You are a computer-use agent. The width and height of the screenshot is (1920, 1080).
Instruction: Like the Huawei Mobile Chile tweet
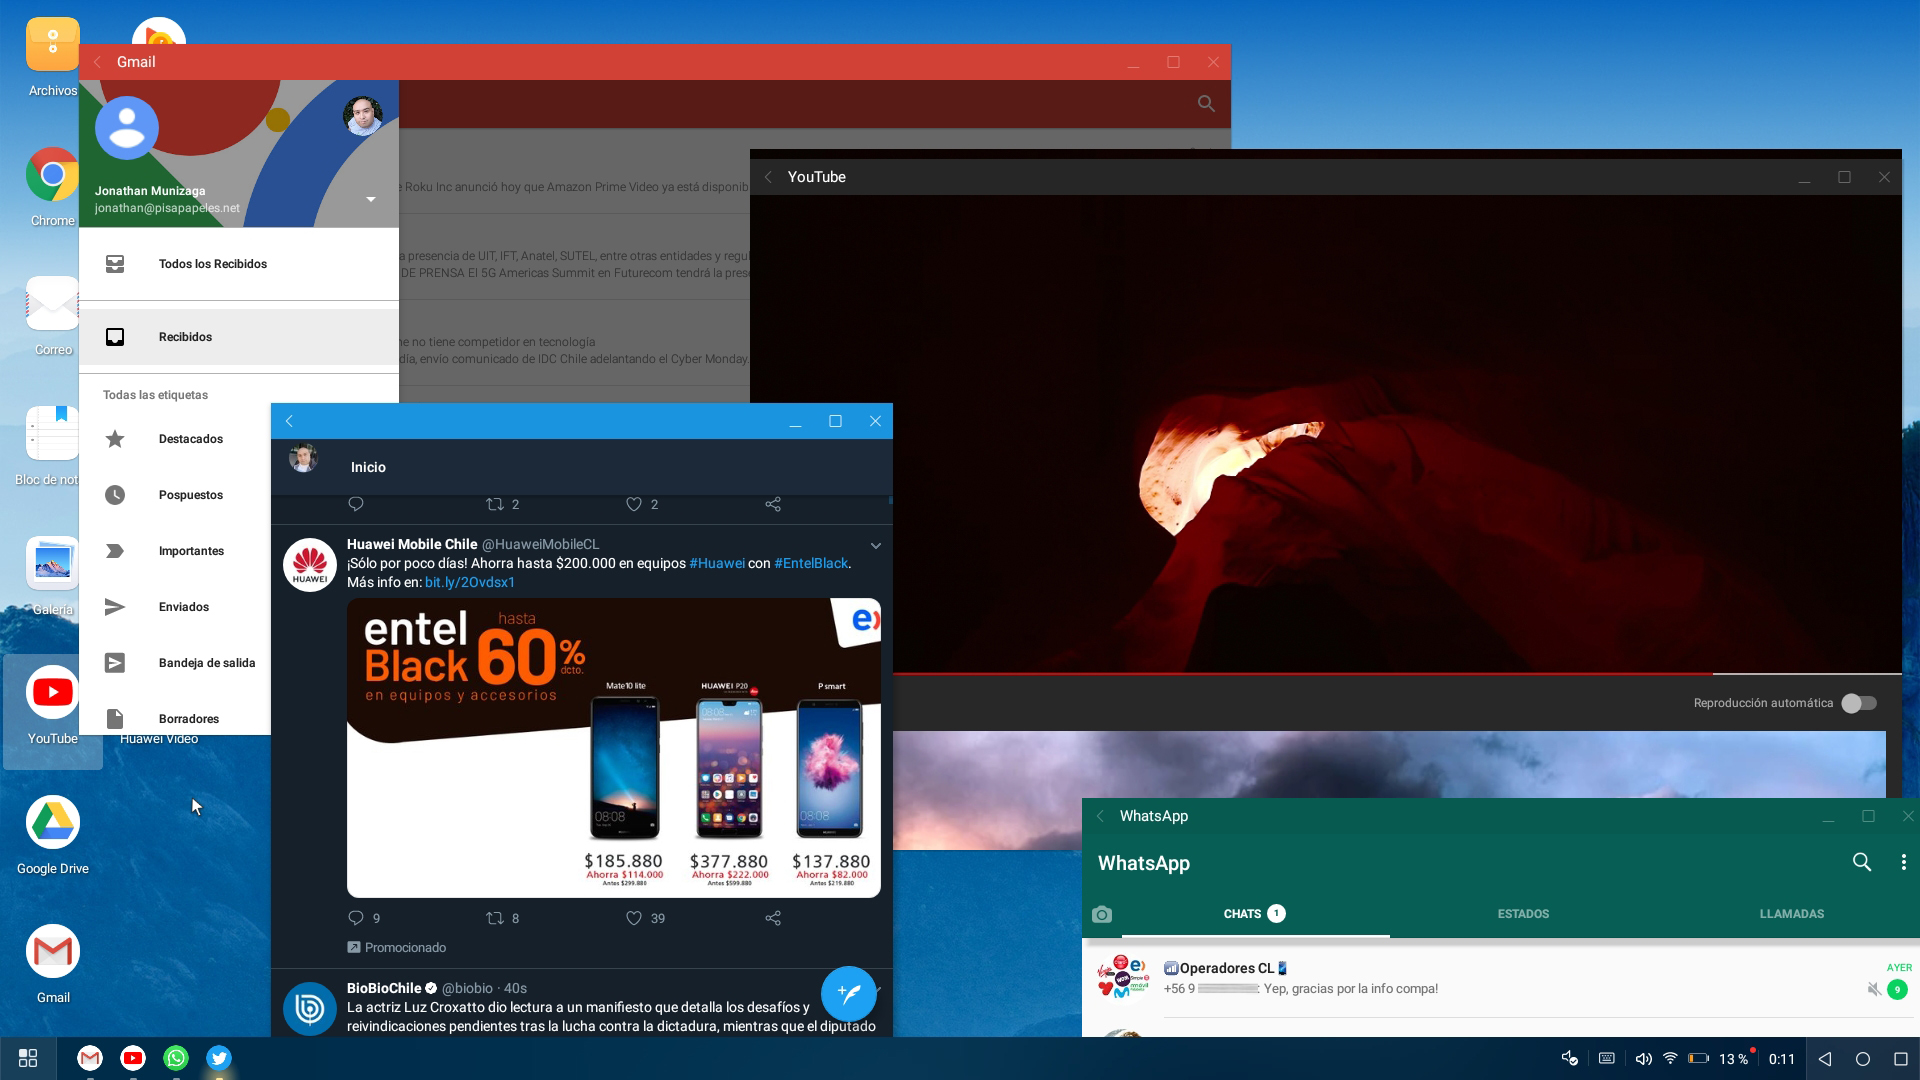[x=634, y=918]
